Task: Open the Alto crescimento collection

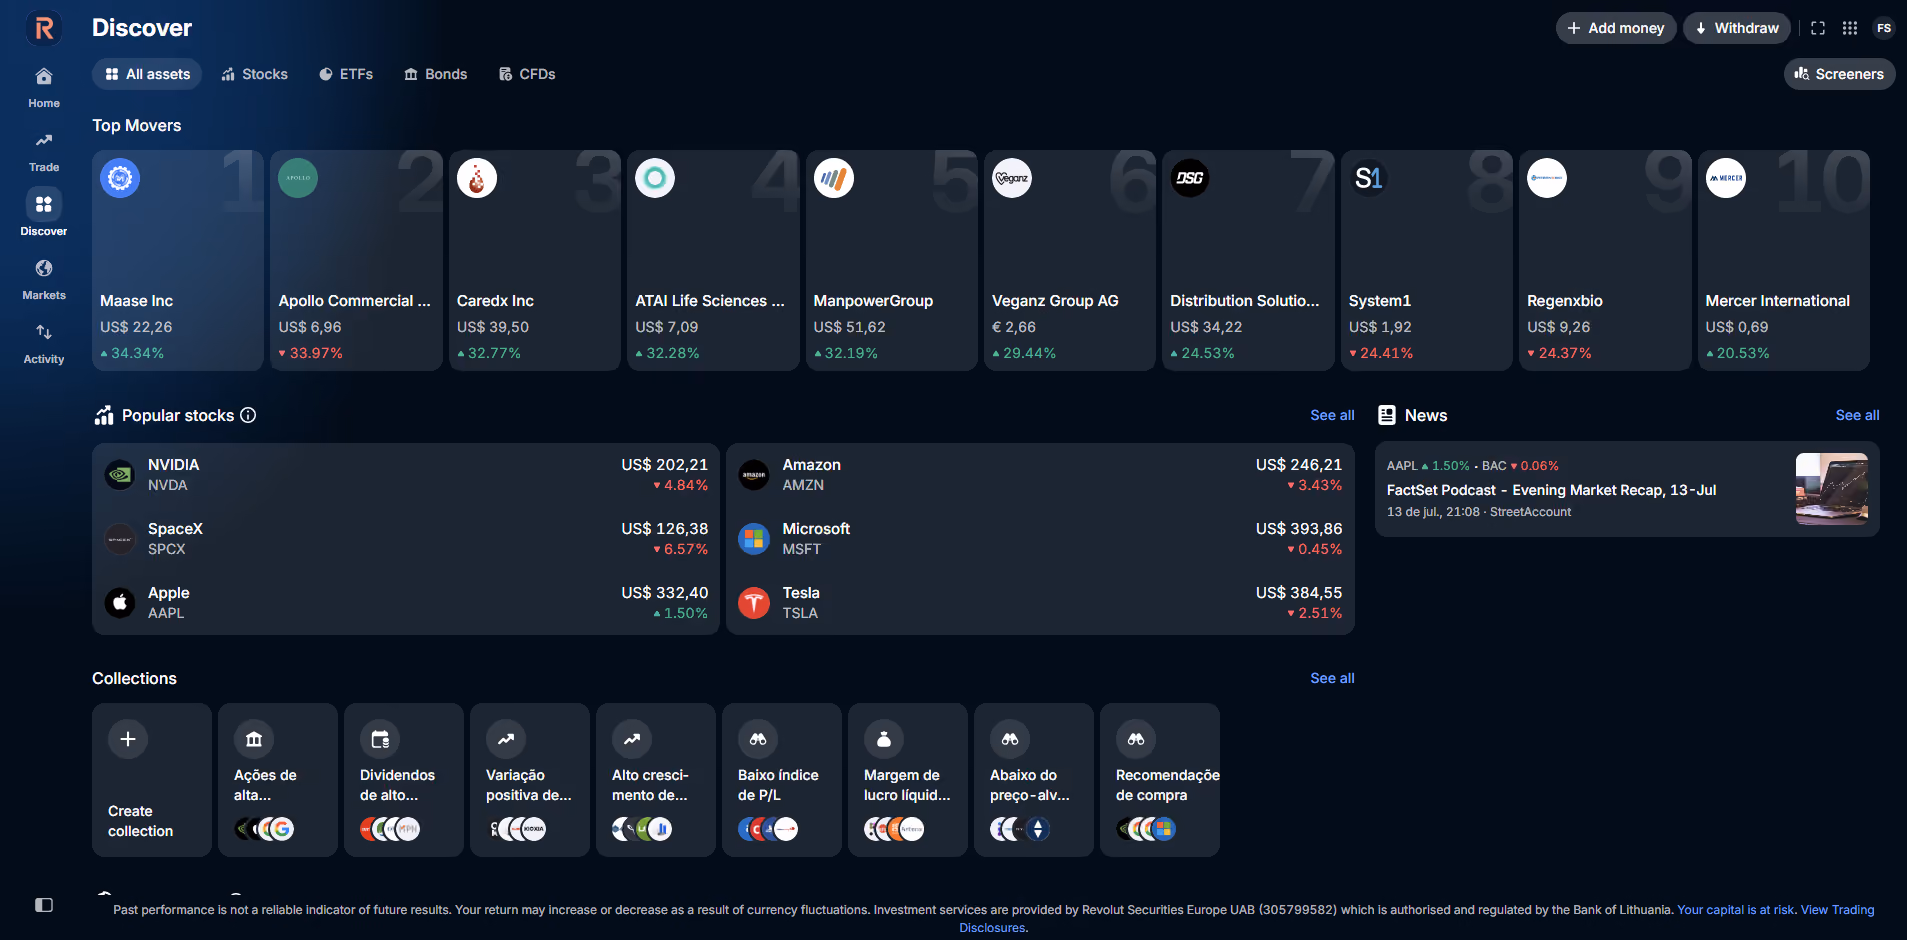Action: coord(656,780)
